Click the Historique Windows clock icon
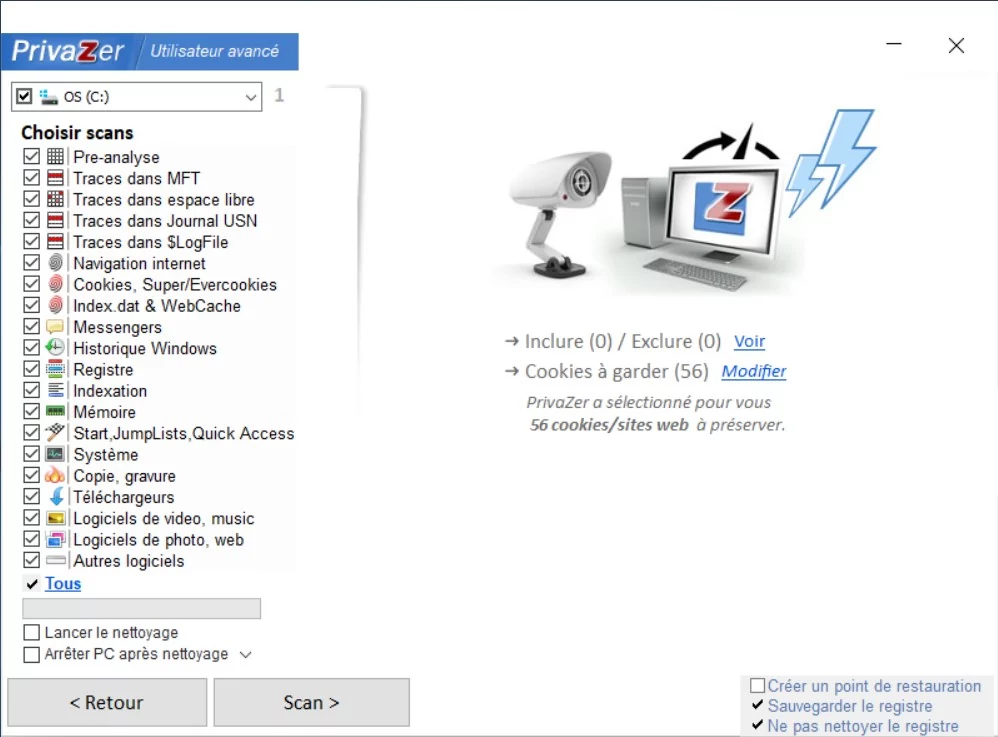 pyautogui.click(x=55, y=347)
